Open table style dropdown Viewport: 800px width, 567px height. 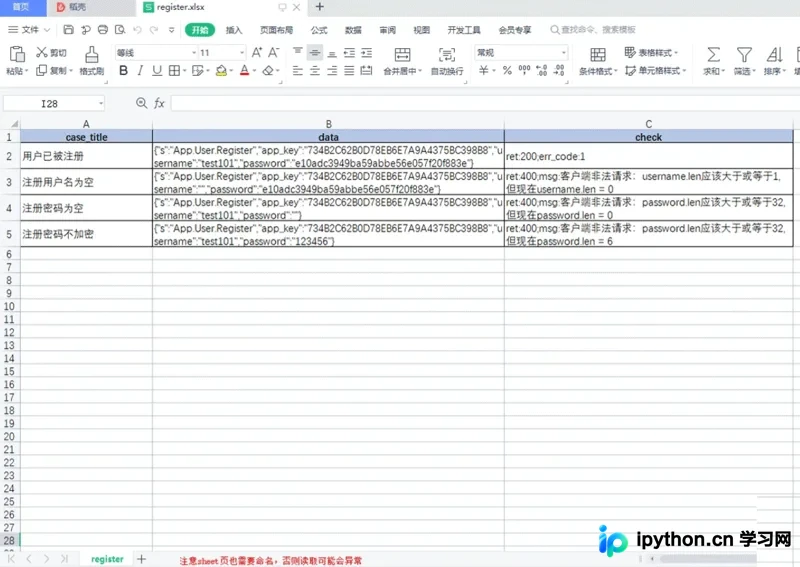tap(652, 53)
